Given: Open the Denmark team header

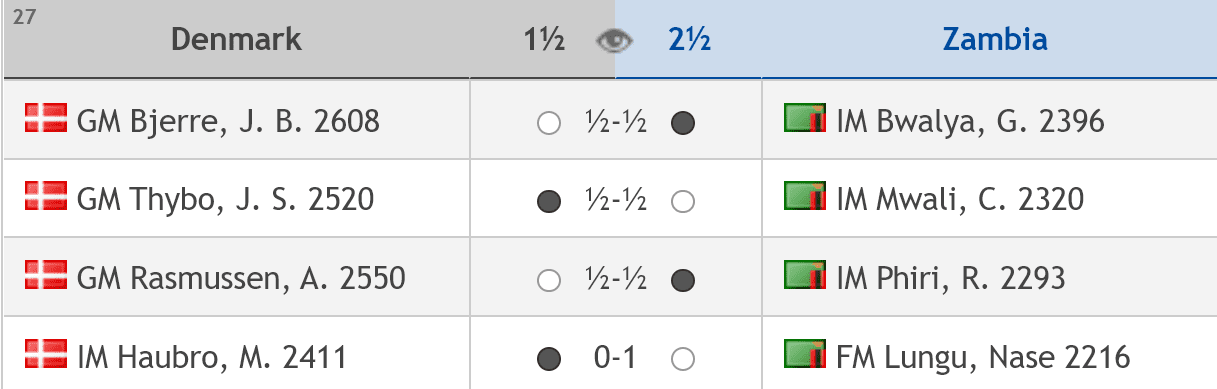Looking at the screenshot, I should (x=236, y=39).
